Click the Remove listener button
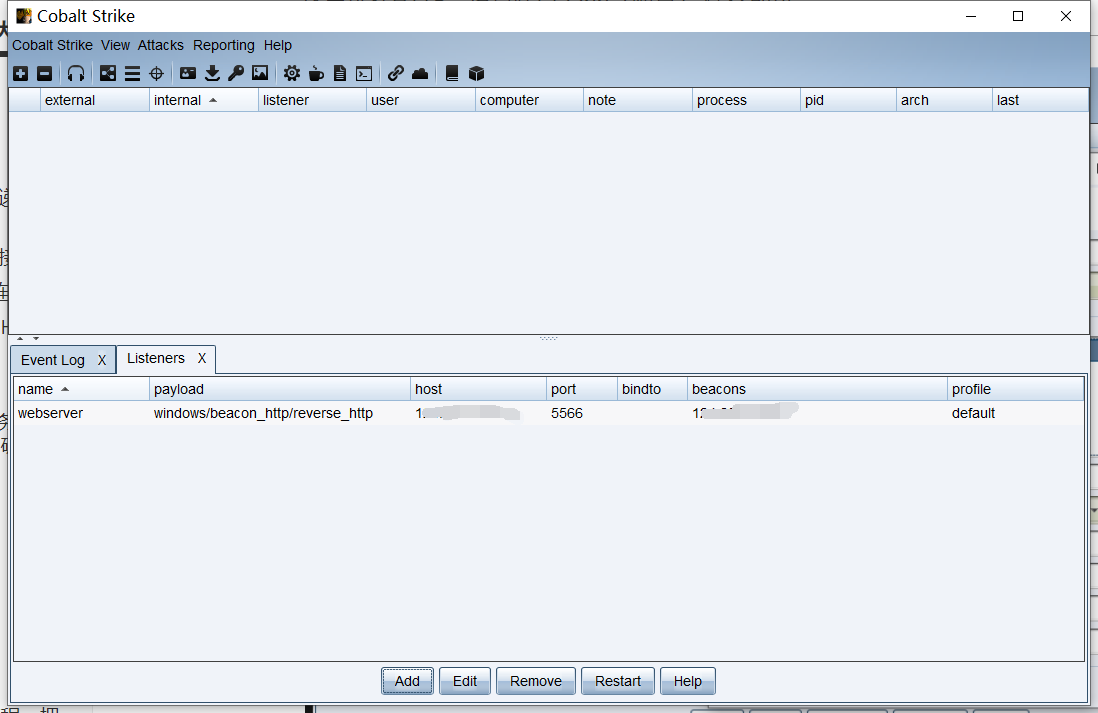 (x=536, y=681)
